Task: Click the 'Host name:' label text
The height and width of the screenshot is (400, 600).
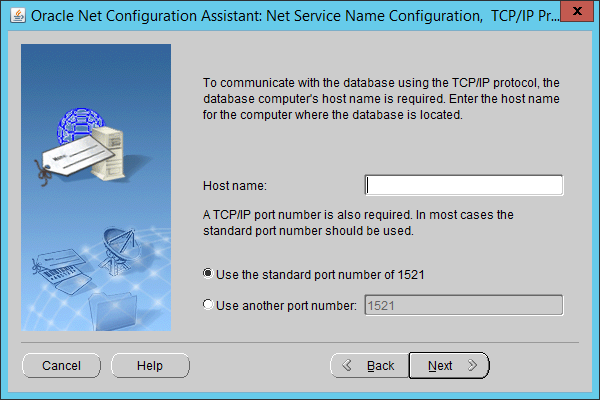Action: click(x=235, y=186)
